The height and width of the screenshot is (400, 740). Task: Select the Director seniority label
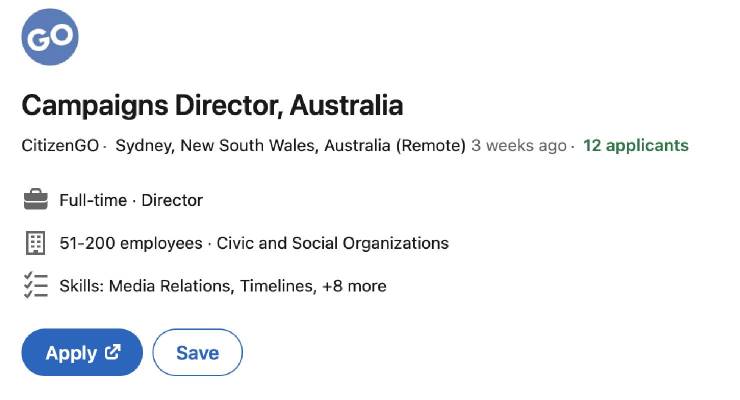click(x=172, y=200)
